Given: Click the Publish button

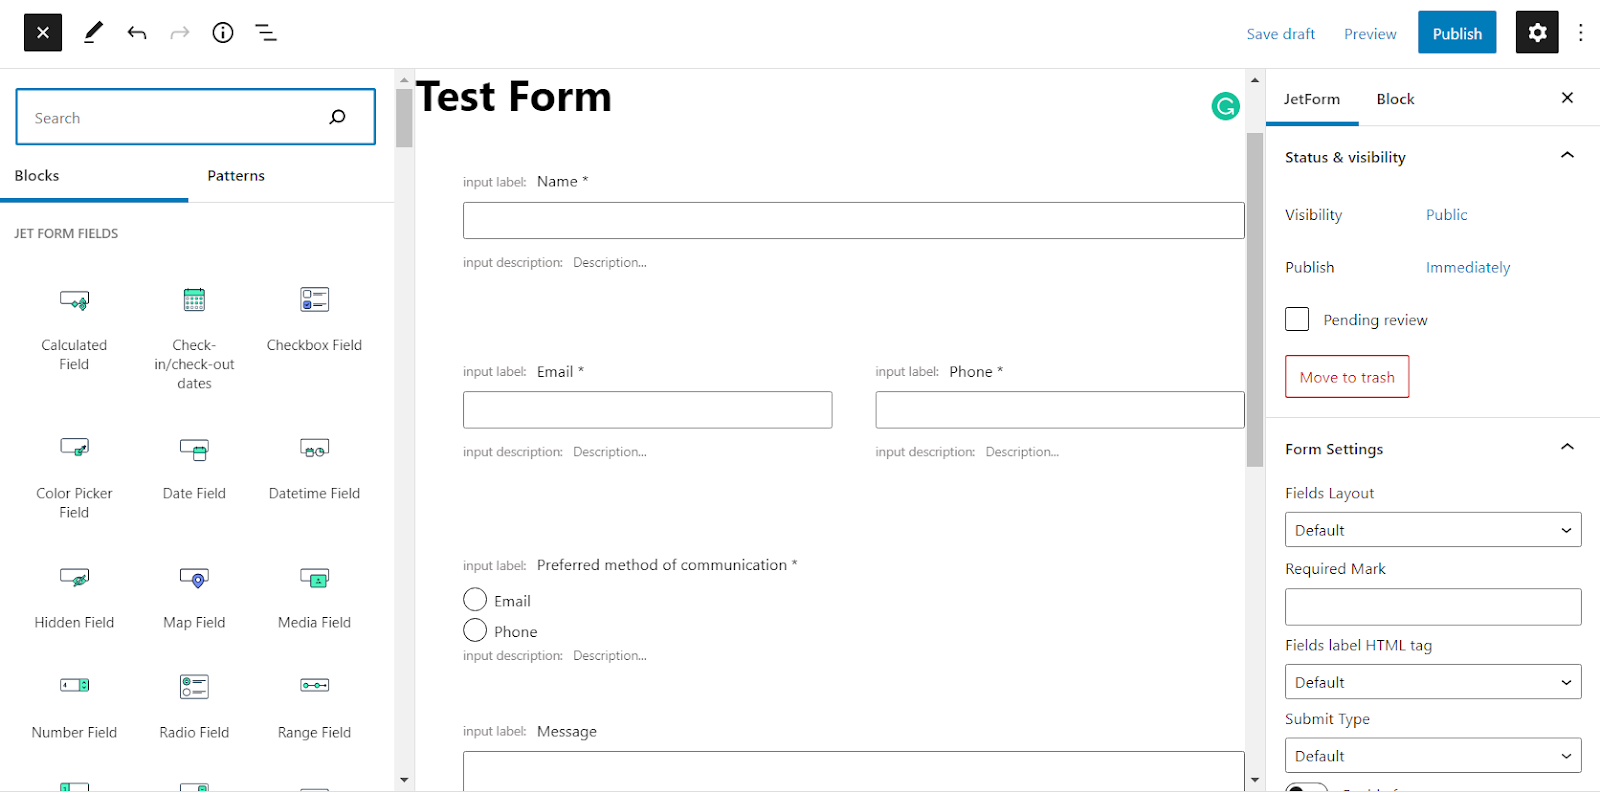Looking at the screenshot, I should [1456, 33].
